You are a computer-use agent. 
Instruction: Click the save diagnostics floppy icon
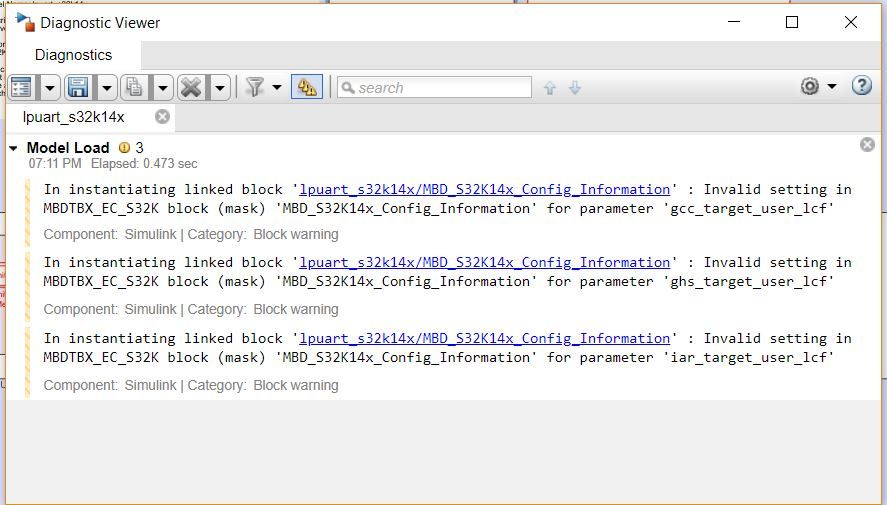tap(78, 88)
